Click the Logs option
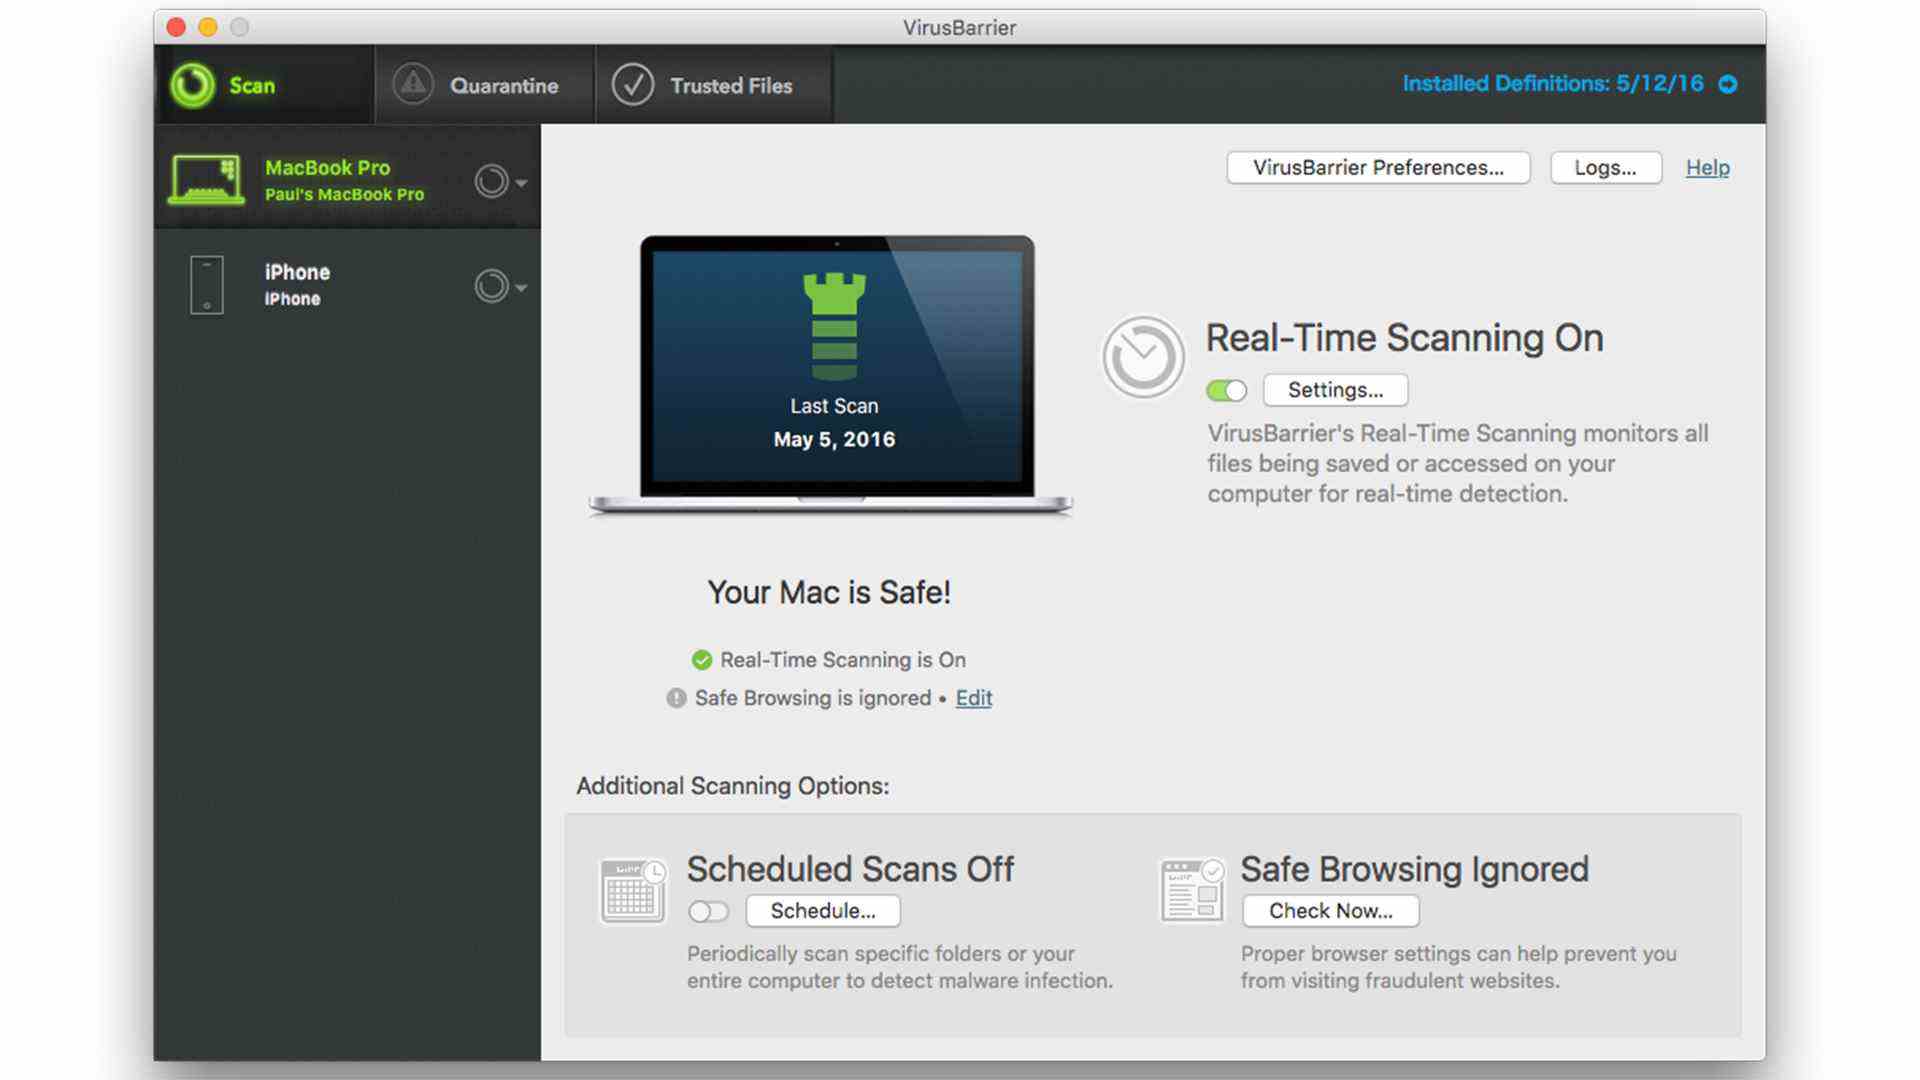 coord(1604,167)
